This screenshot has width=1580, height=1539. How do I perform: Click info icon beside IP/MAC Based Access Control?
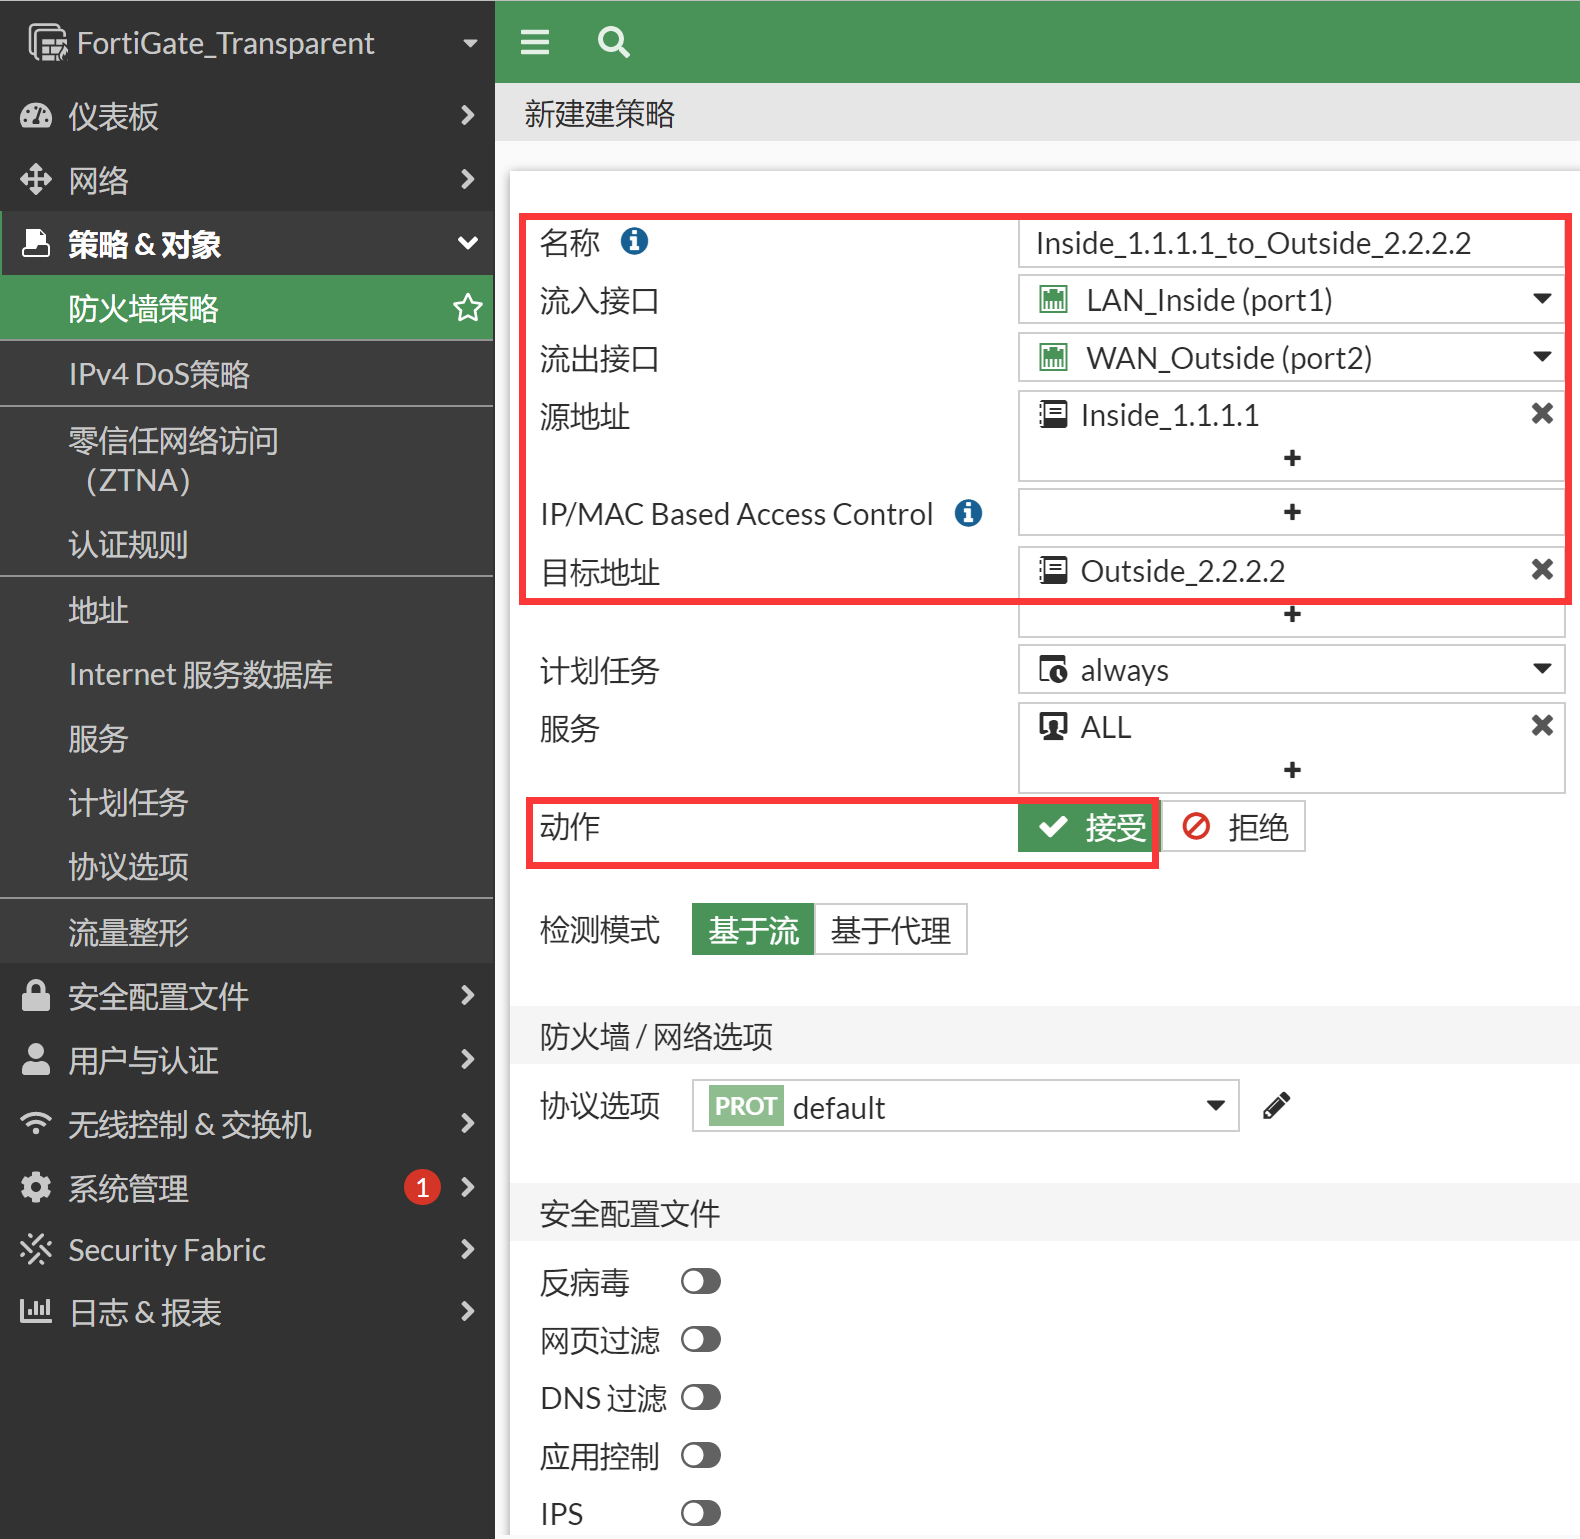point(968,513)
